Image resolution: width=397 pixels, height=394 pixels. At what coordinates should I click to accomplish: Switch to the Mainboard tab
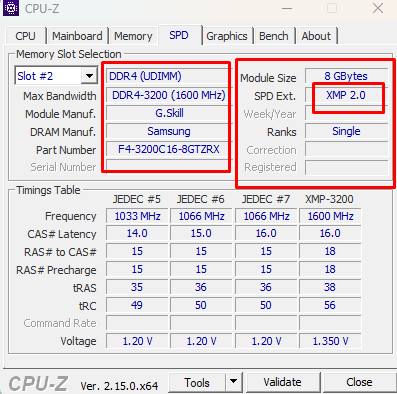coord(77,36)
